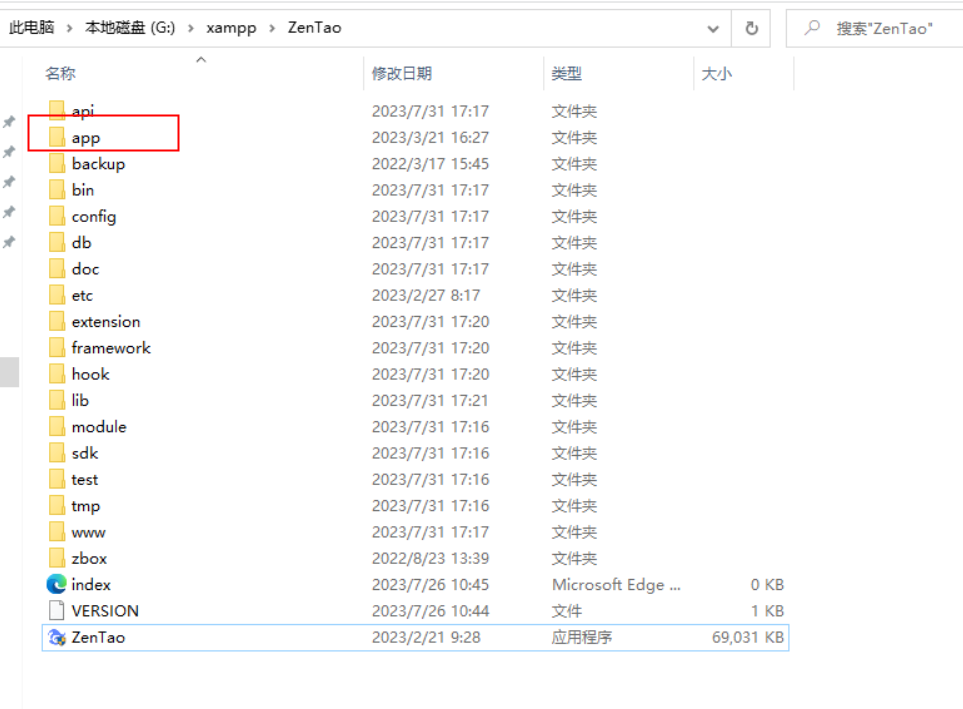Sort files by the 修改日期 column header

click(402, 74)
